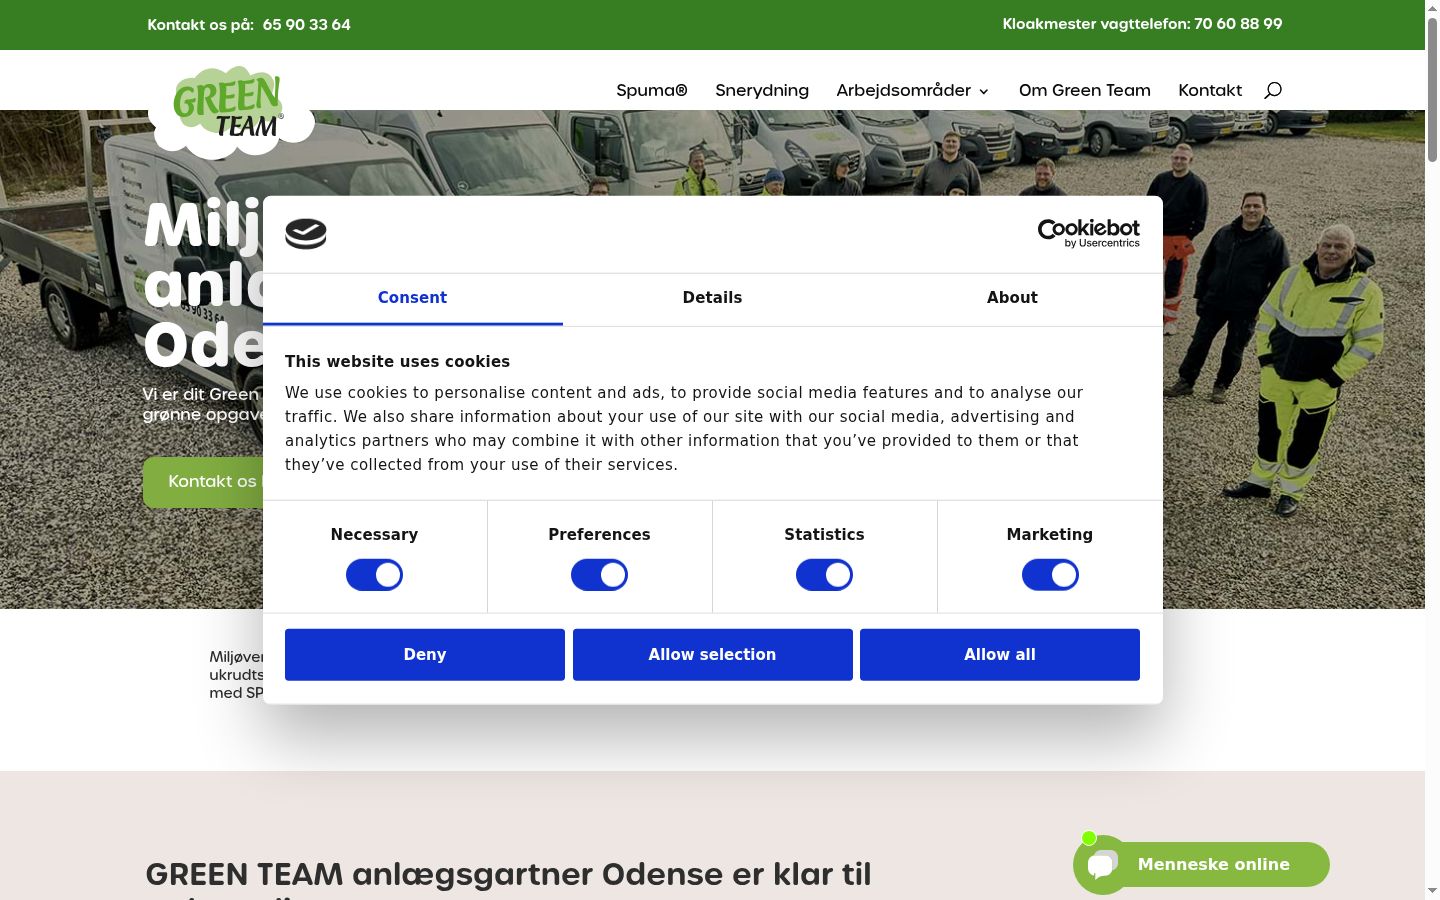Open the Spuma® menu item
This screenshot has width=1440, height=900.
[652, 90]
